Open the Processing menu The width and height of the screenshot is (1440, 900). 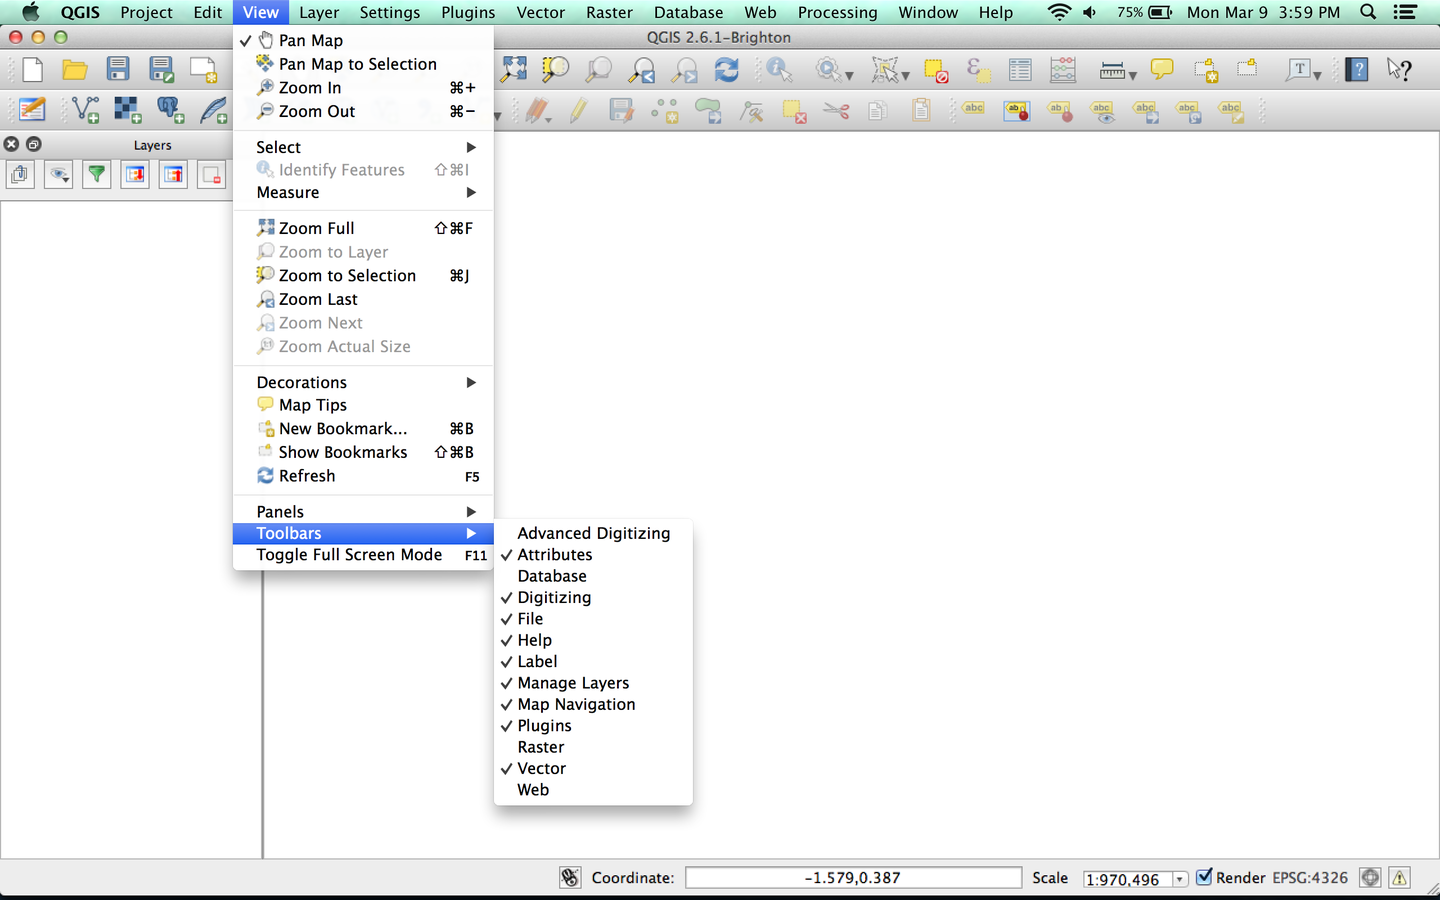(837, 12)
